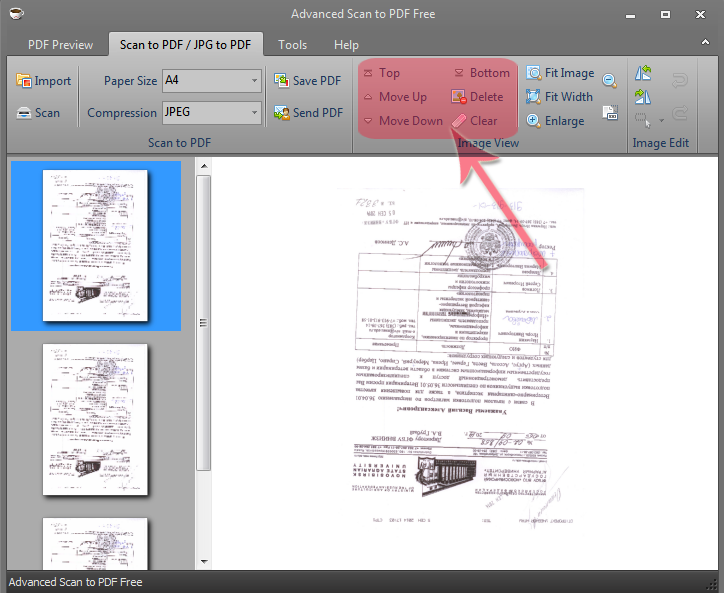Clear all images with the Clear eraser
Viewport: 724px width, 593px height.
(x=474, y=121)
